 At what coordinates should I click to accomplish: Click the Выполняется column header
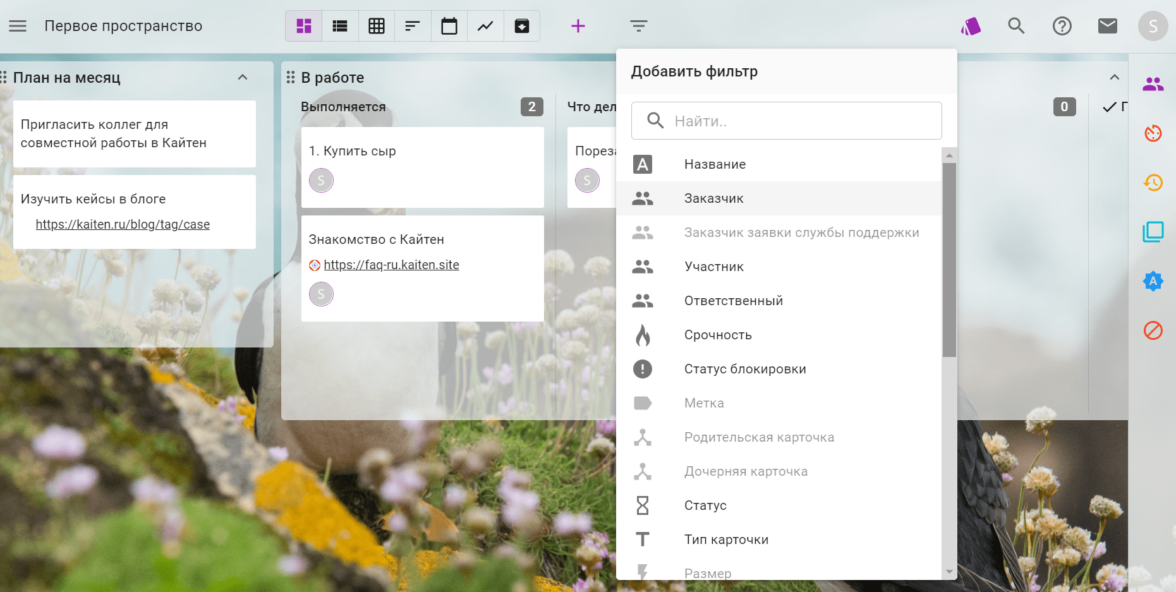(x=344, y=107)
